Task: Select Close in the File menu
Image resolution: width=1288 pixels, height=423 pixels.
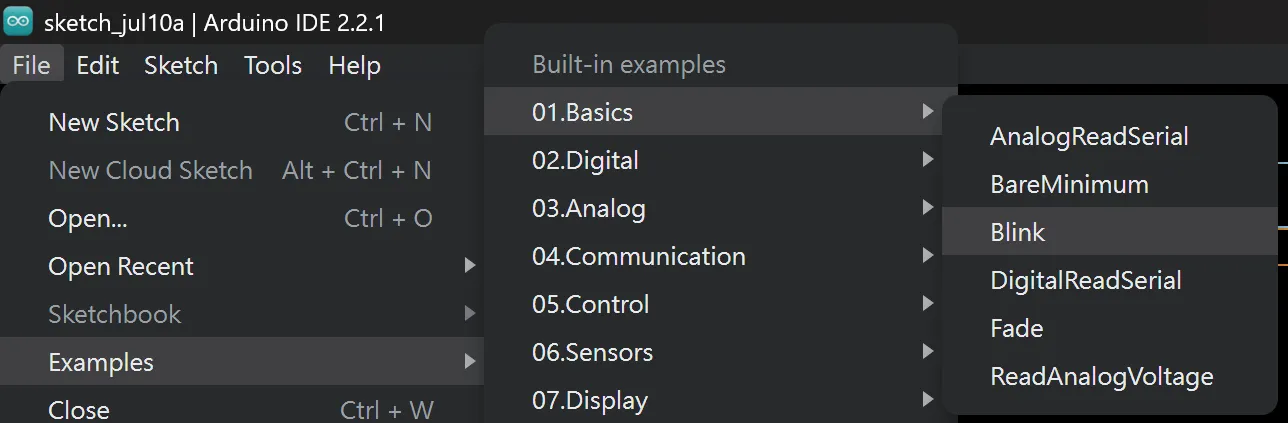Action: (242, 408)
